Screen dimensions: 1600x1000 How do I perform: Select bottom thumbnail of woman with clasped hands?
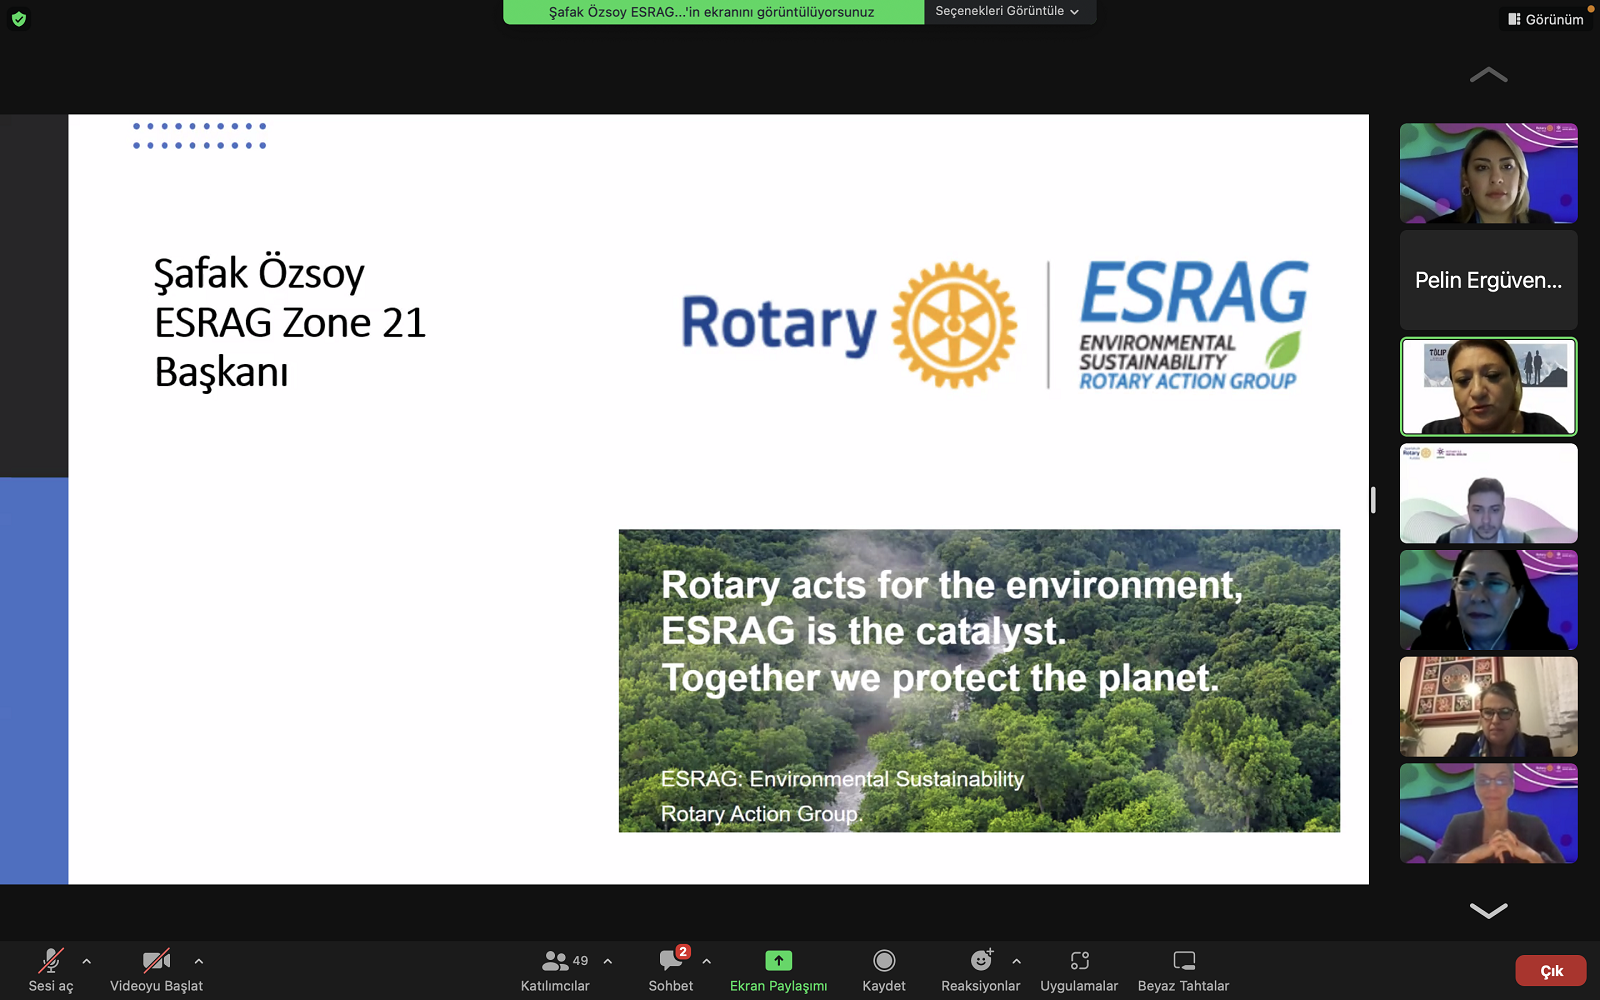click(1489, 813)
